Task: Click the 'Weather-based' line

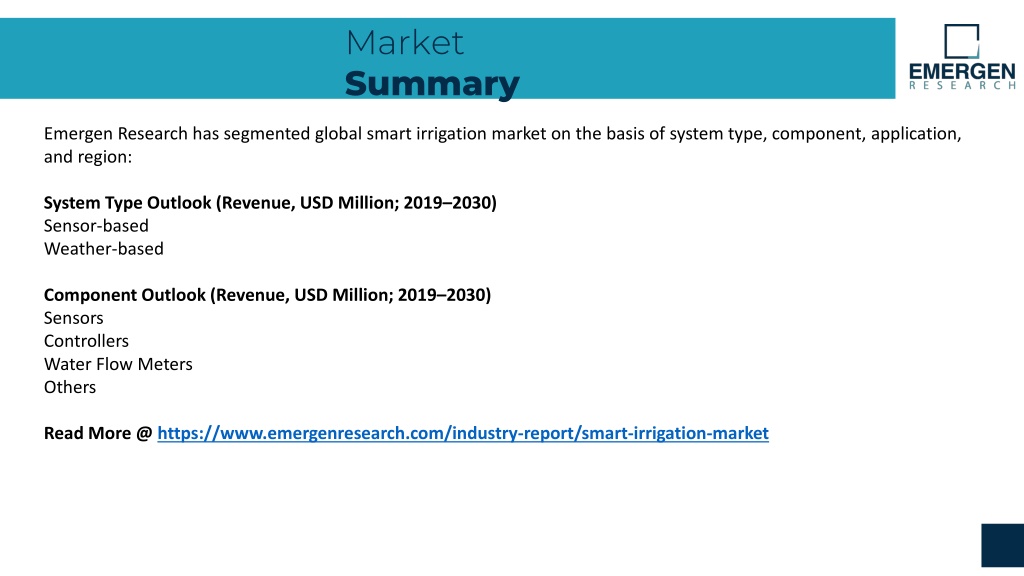Action: (104, 249)
